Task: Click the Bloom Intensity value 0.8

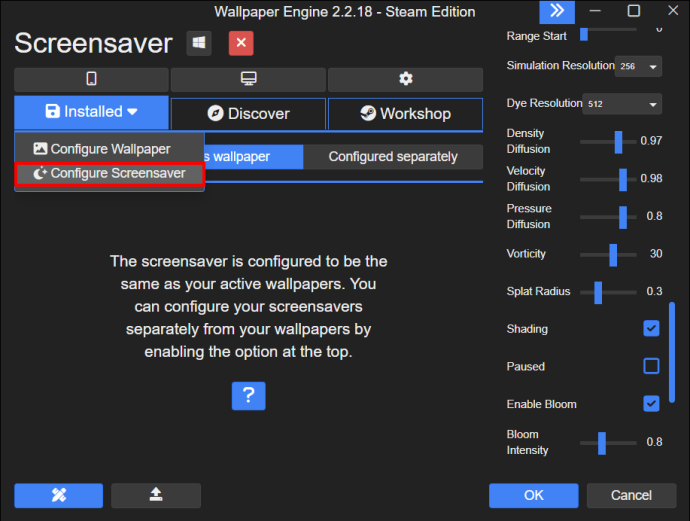Action: pos(654,442)
